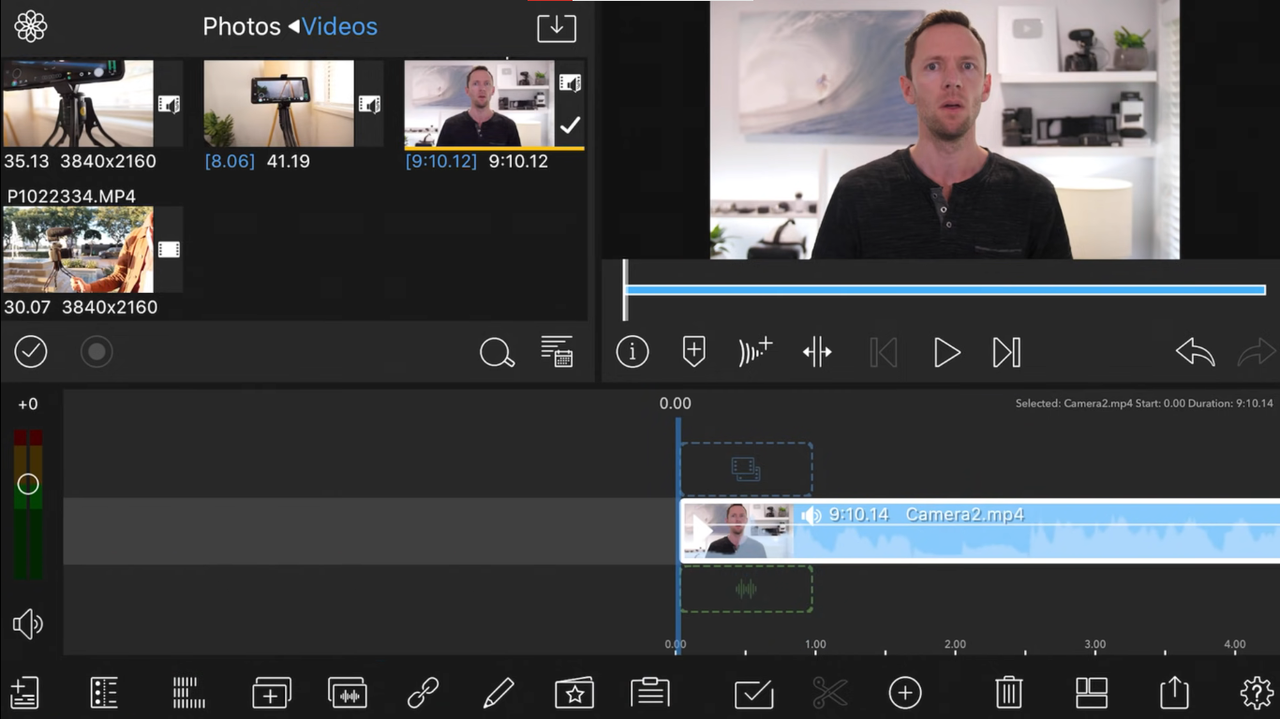Screen dimensions: 1280x719
Task: Open the LumaFusion flower source menu
Action: (31, 26)
